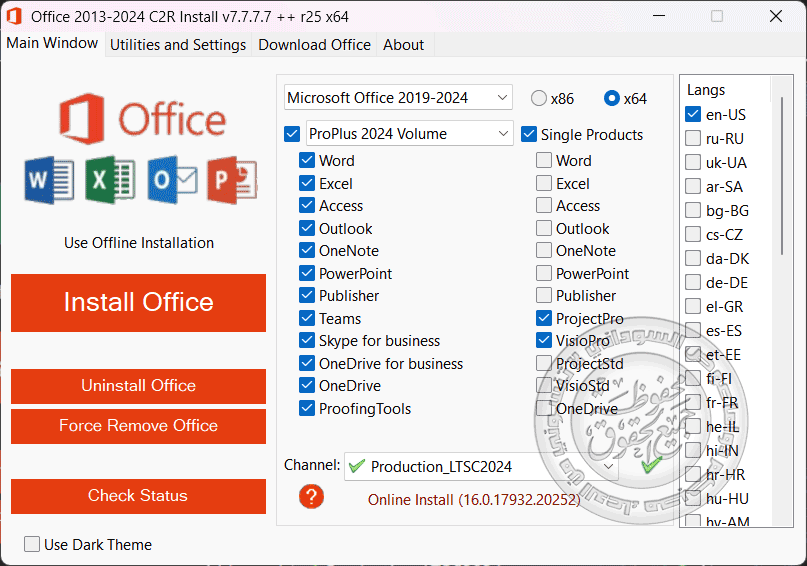Check the ru-RU language checkbox
The height and width of the screenshot is (566, 807).
coord(693,138)
